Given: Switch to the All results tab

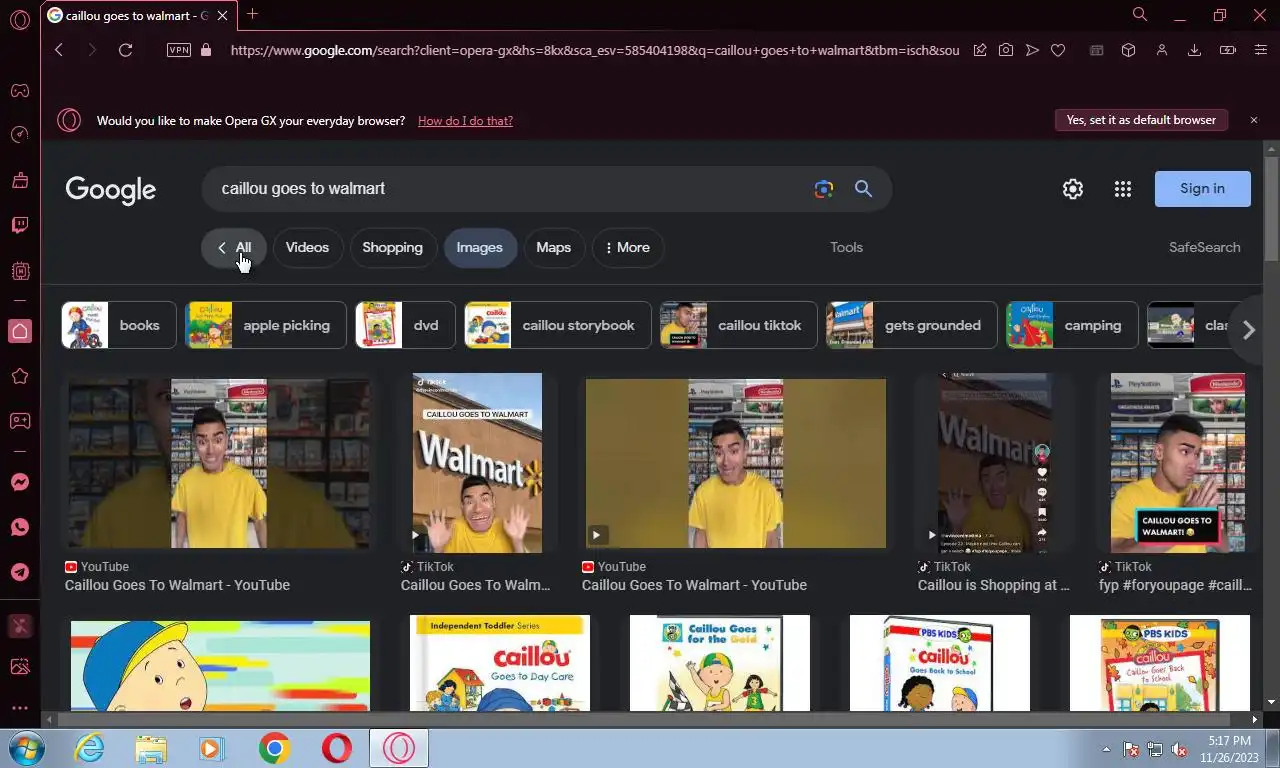Looking at the screenshot, I should point(234,248).
